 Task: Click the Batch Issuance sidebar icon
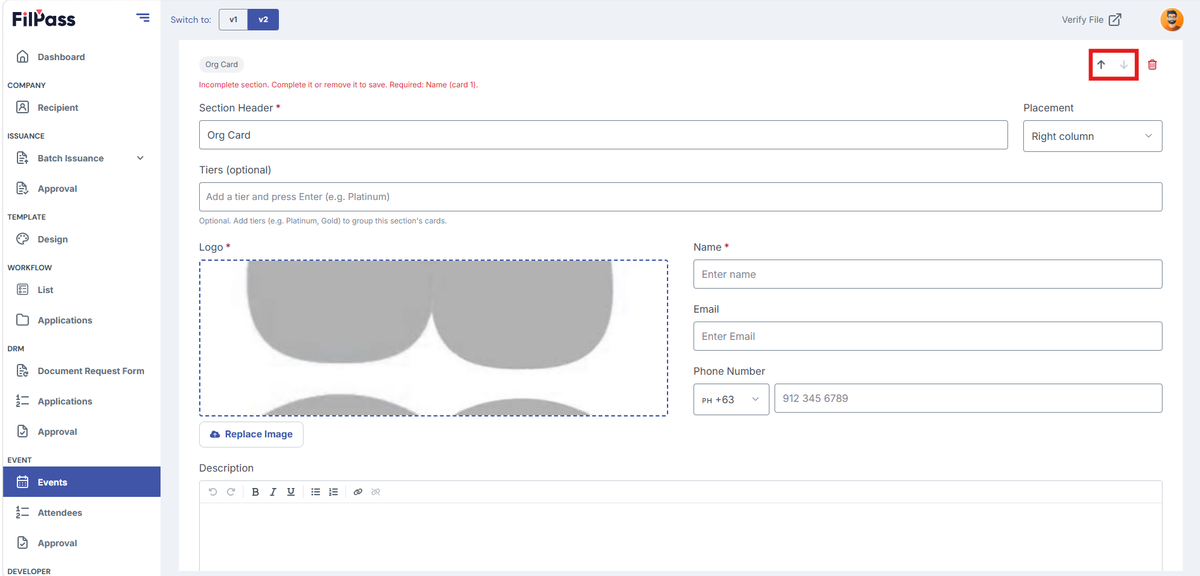click(23, 158)
